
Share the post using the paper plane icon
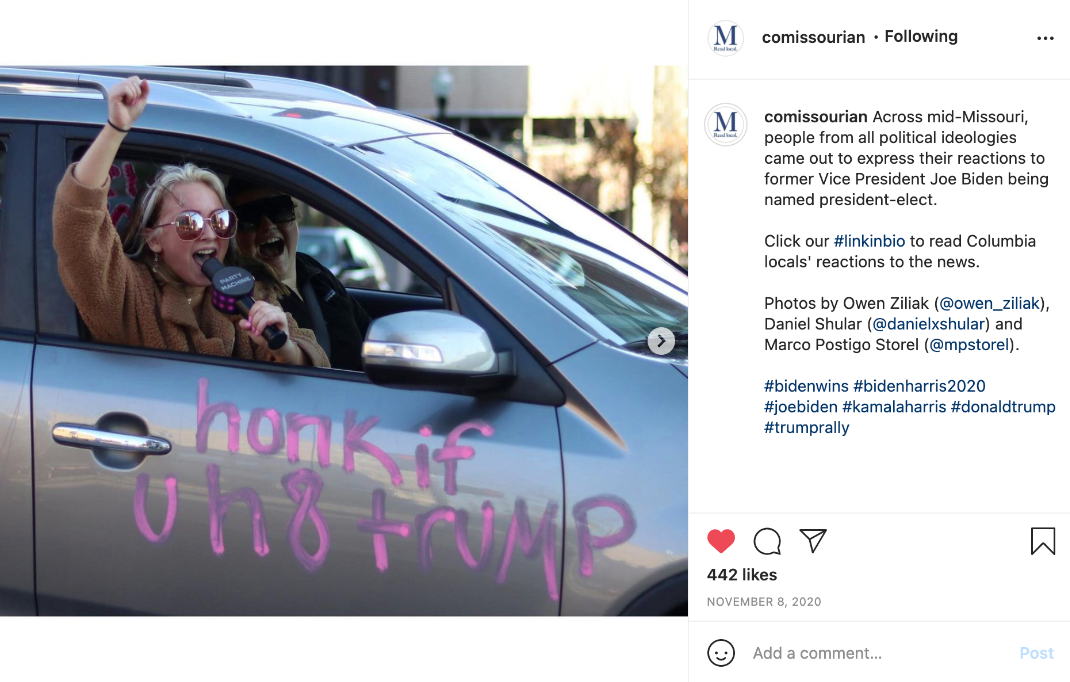(x=813, y=541)
